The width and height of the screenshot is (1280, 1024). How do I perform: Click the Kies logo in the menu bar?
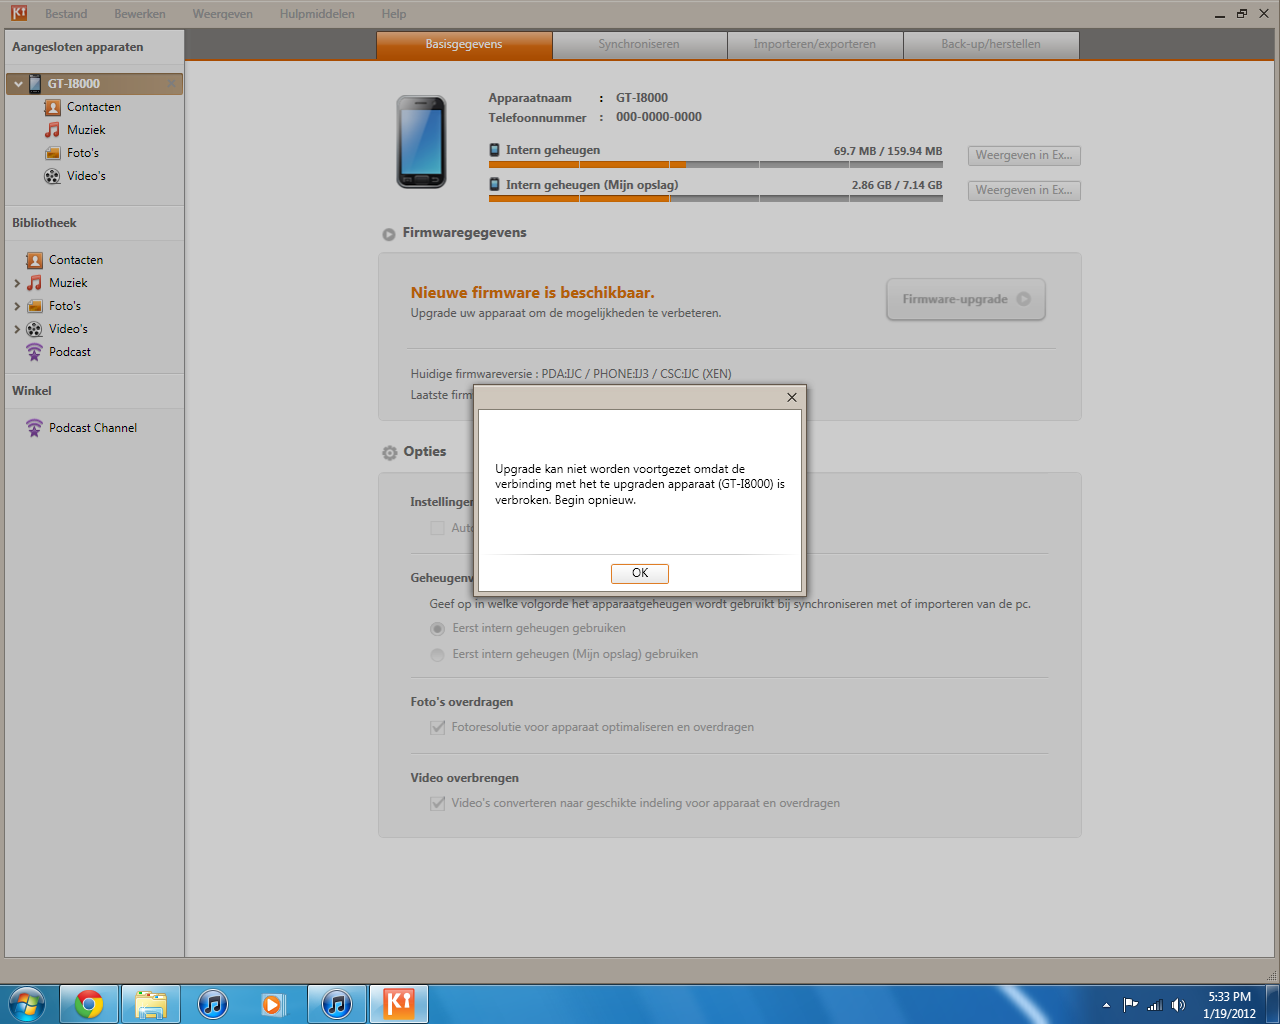[19, 13]
